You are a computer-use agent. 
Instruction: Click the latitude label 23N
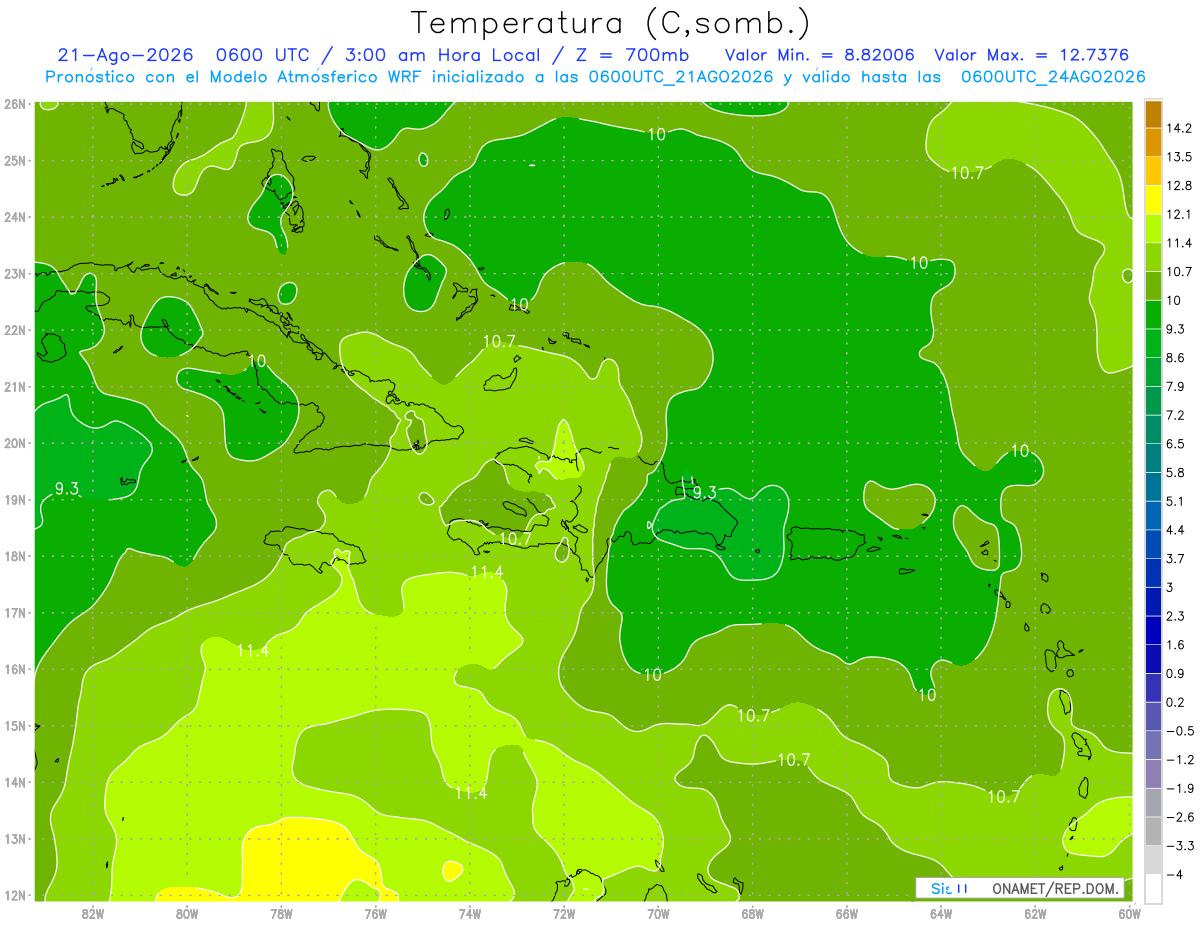coord(14,273)
